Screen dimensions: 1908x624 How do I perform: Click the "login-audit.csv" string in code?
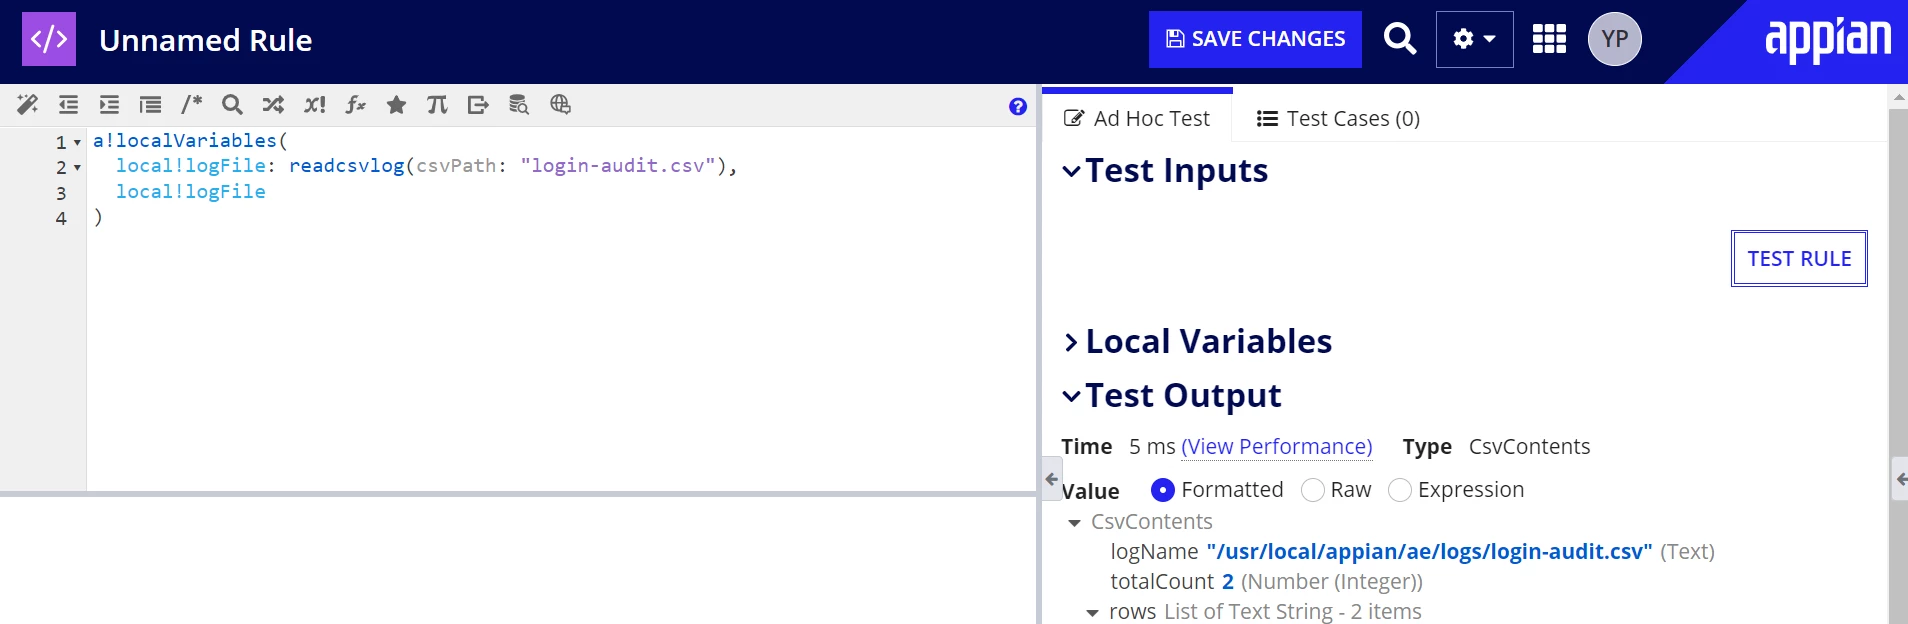click(618, 166)
